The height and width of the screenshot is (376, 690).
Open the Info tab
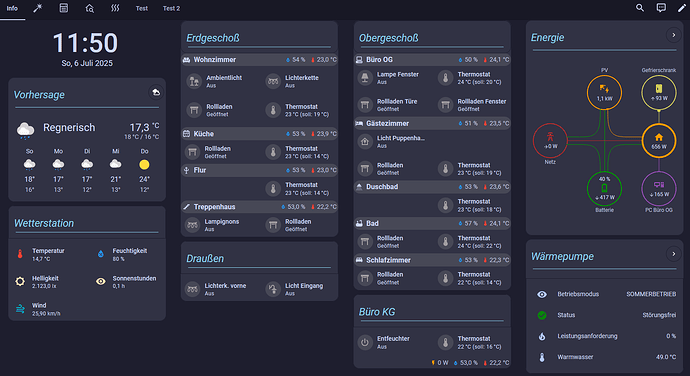tap(12, 8)
